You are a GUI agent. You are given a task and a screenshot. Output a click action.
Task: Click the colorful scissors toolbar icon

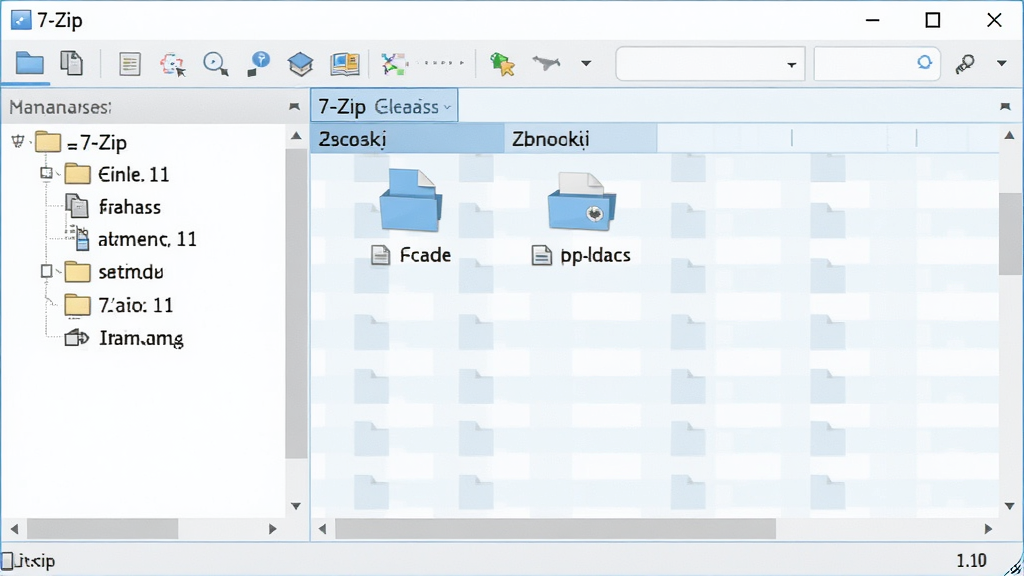394,64
